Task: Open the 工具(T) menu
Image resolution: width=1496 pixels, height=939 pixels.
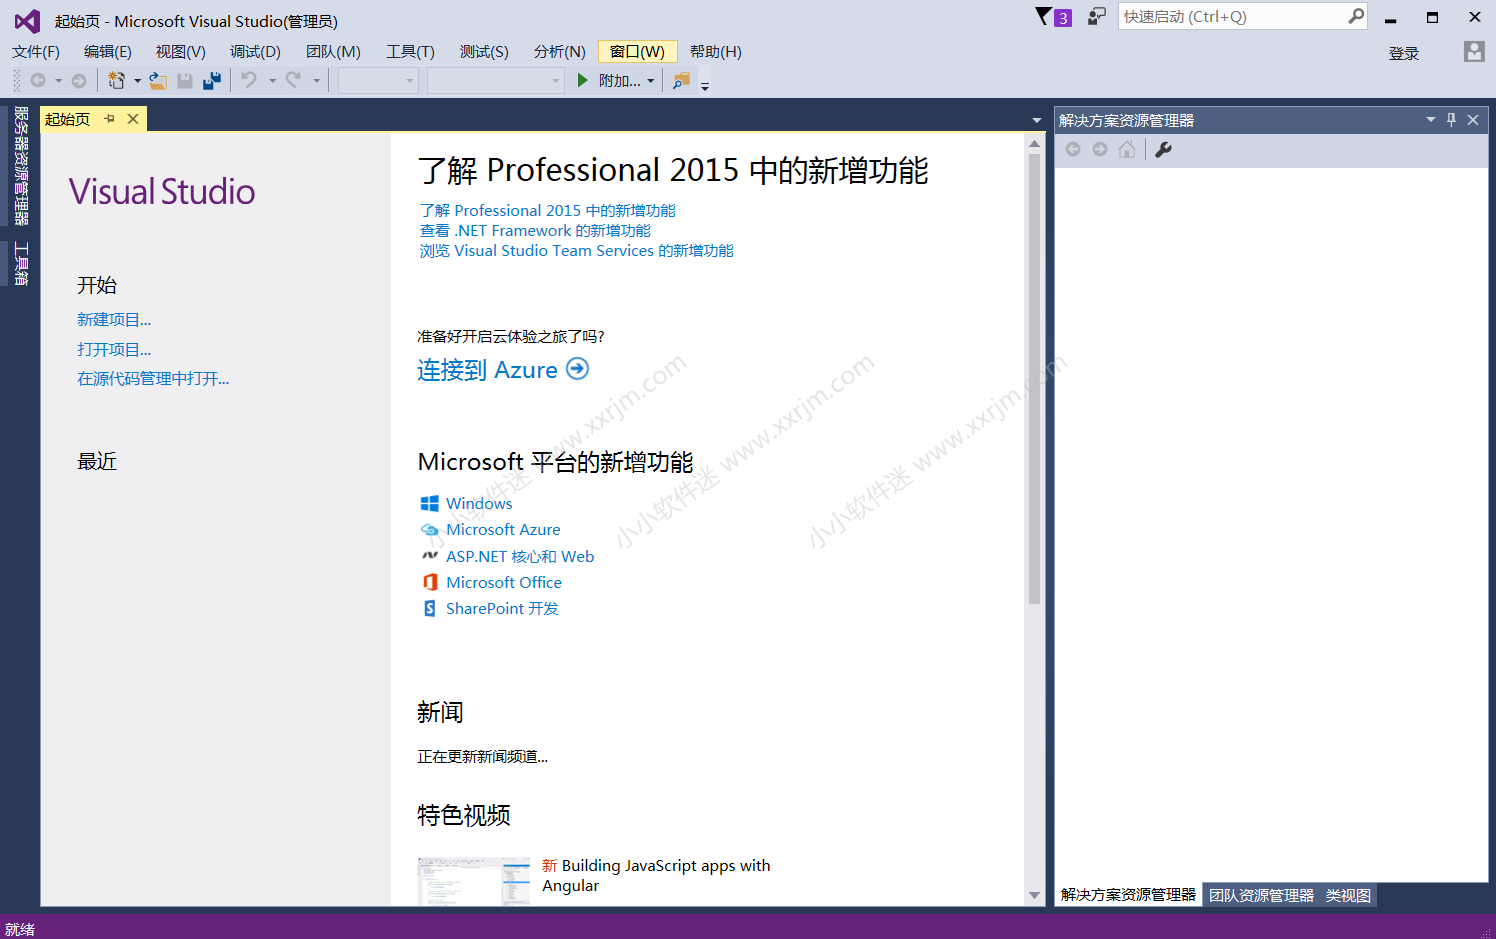Action: click(411, 52)
